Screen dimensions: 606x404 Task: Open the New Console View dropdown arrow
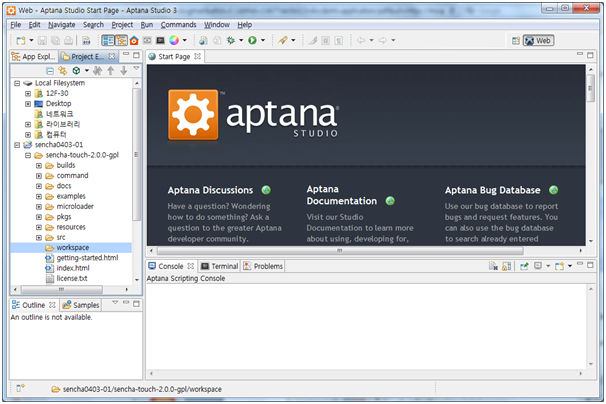coord(570,266)
